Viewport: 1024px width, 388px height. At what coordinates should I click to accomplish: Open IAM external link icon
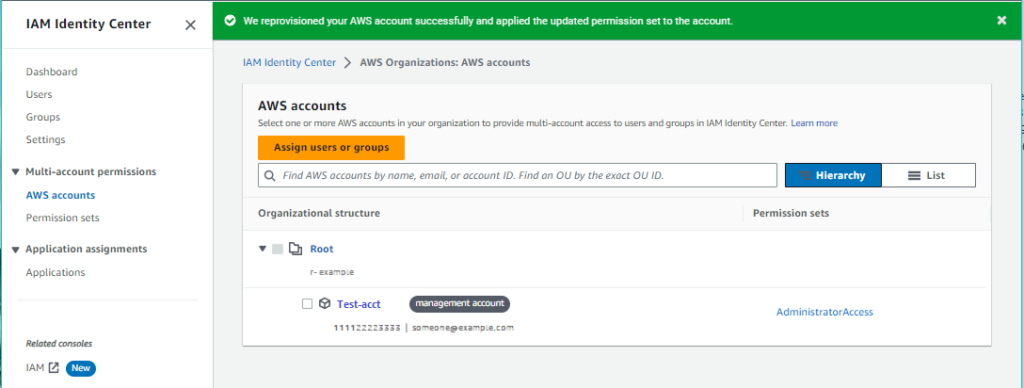point(54,368)
